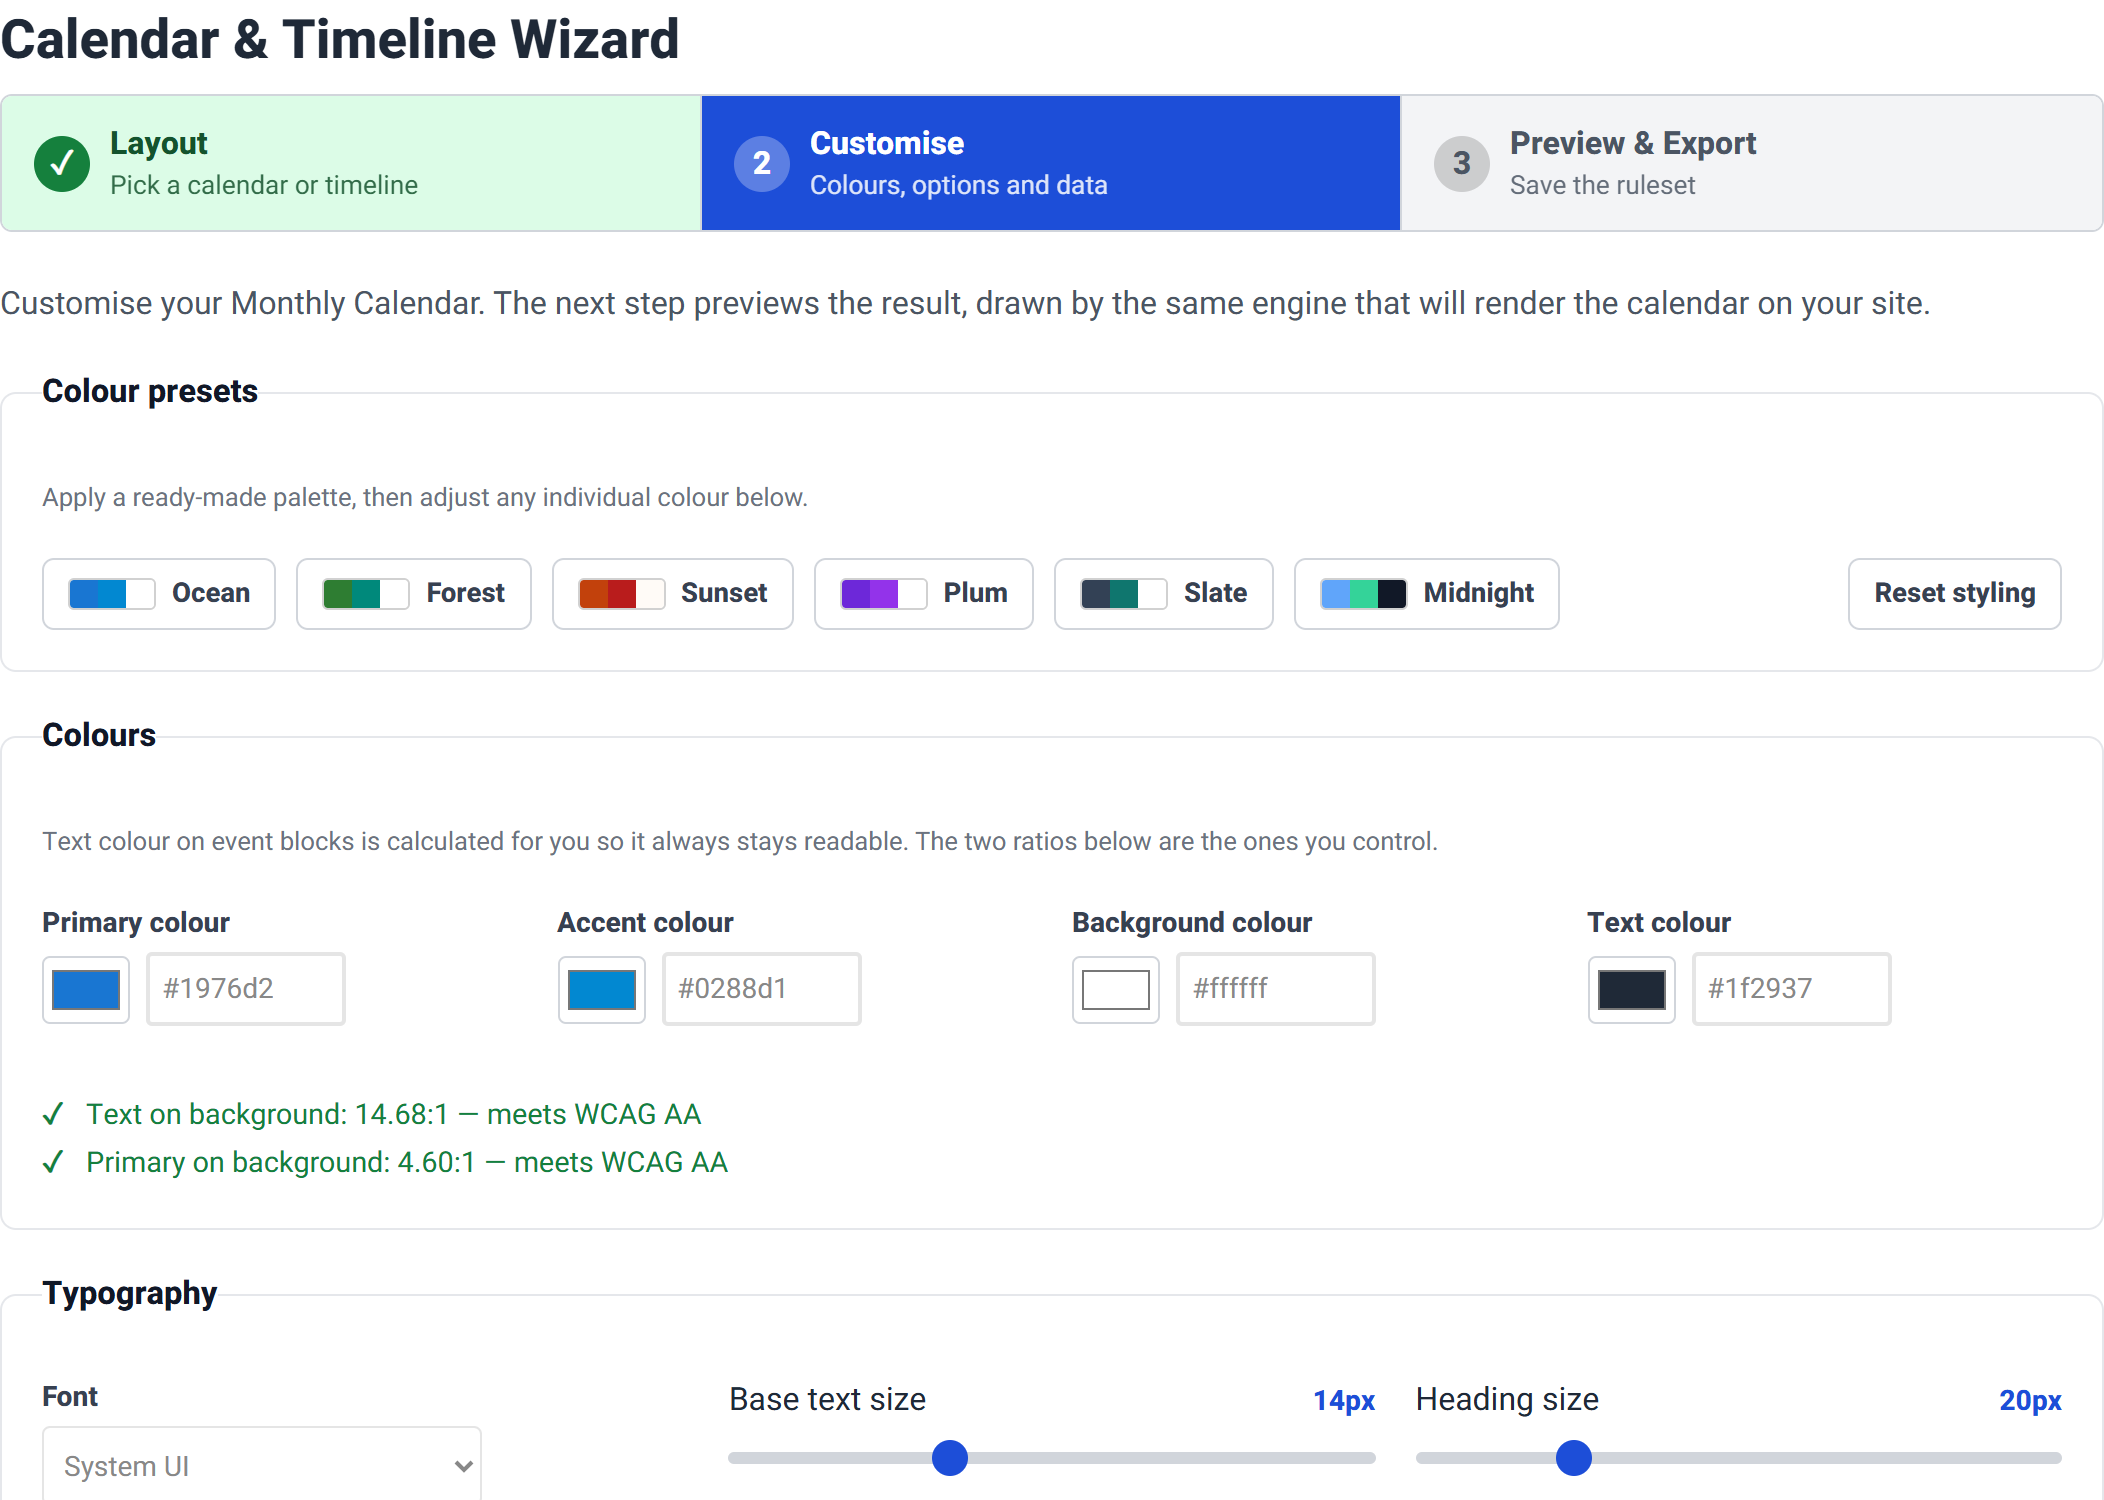The height and width of the screenshot is (1500, 2104).
Task: Choose the Plum colour preset
Action: pos(924,594)
